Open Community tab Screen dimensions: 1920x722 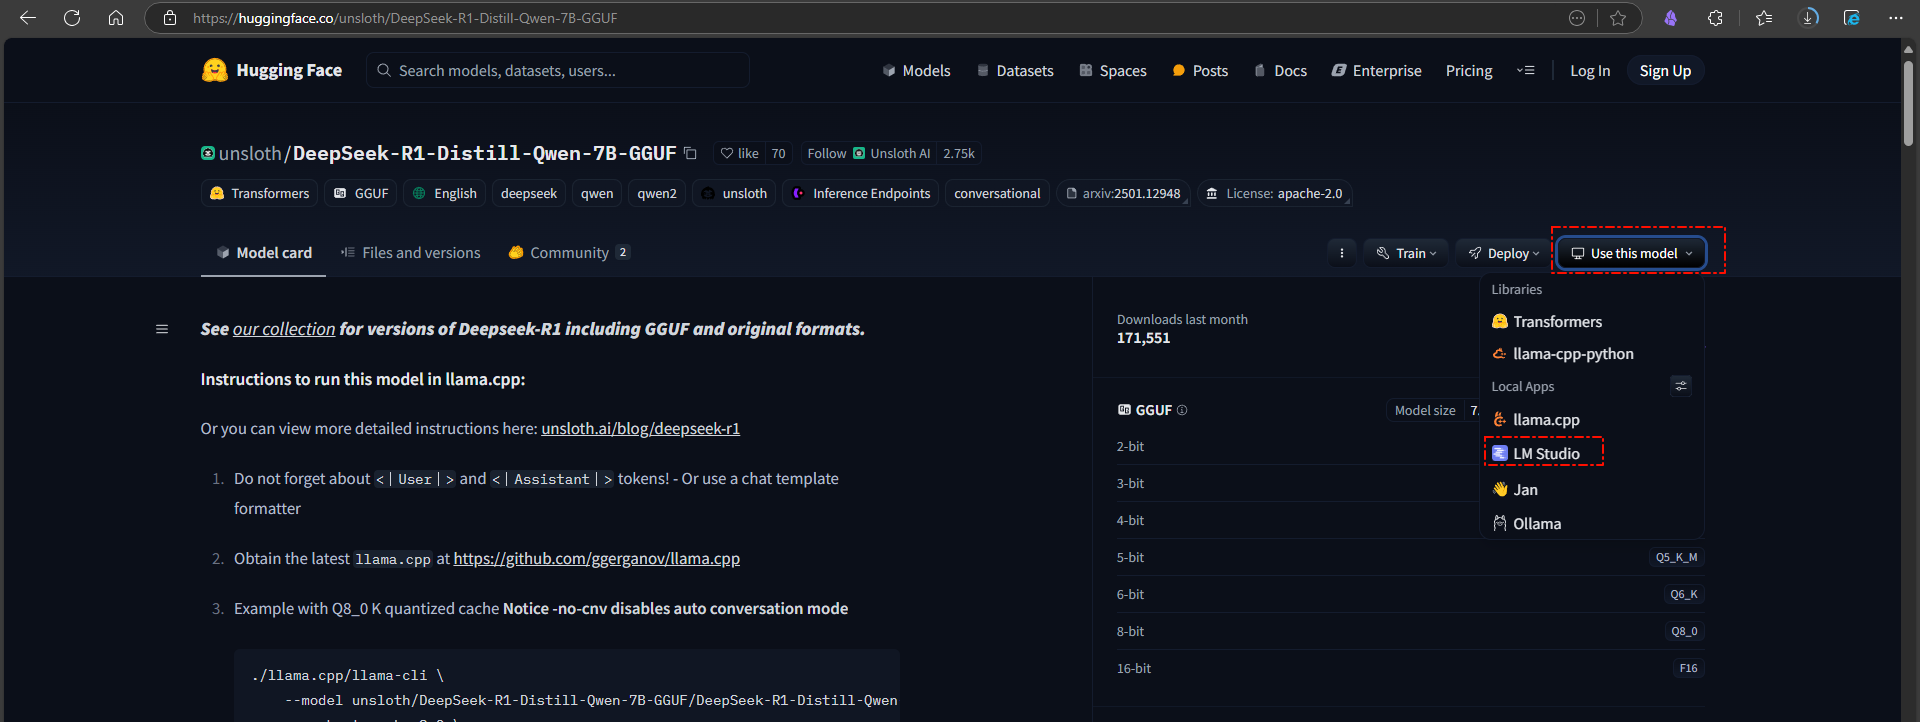[x=569, y=253]
